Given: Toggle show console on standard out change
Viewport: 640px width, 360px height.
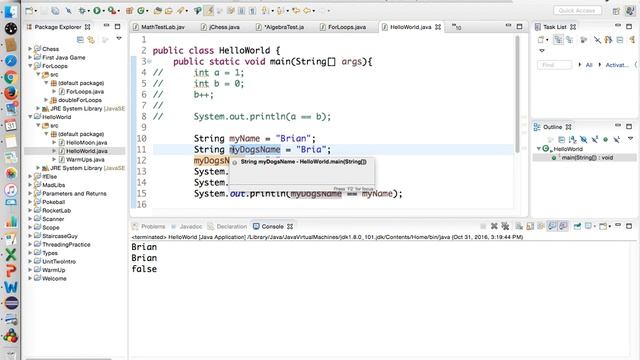Looking at the screenshot, I should [552, 226].
